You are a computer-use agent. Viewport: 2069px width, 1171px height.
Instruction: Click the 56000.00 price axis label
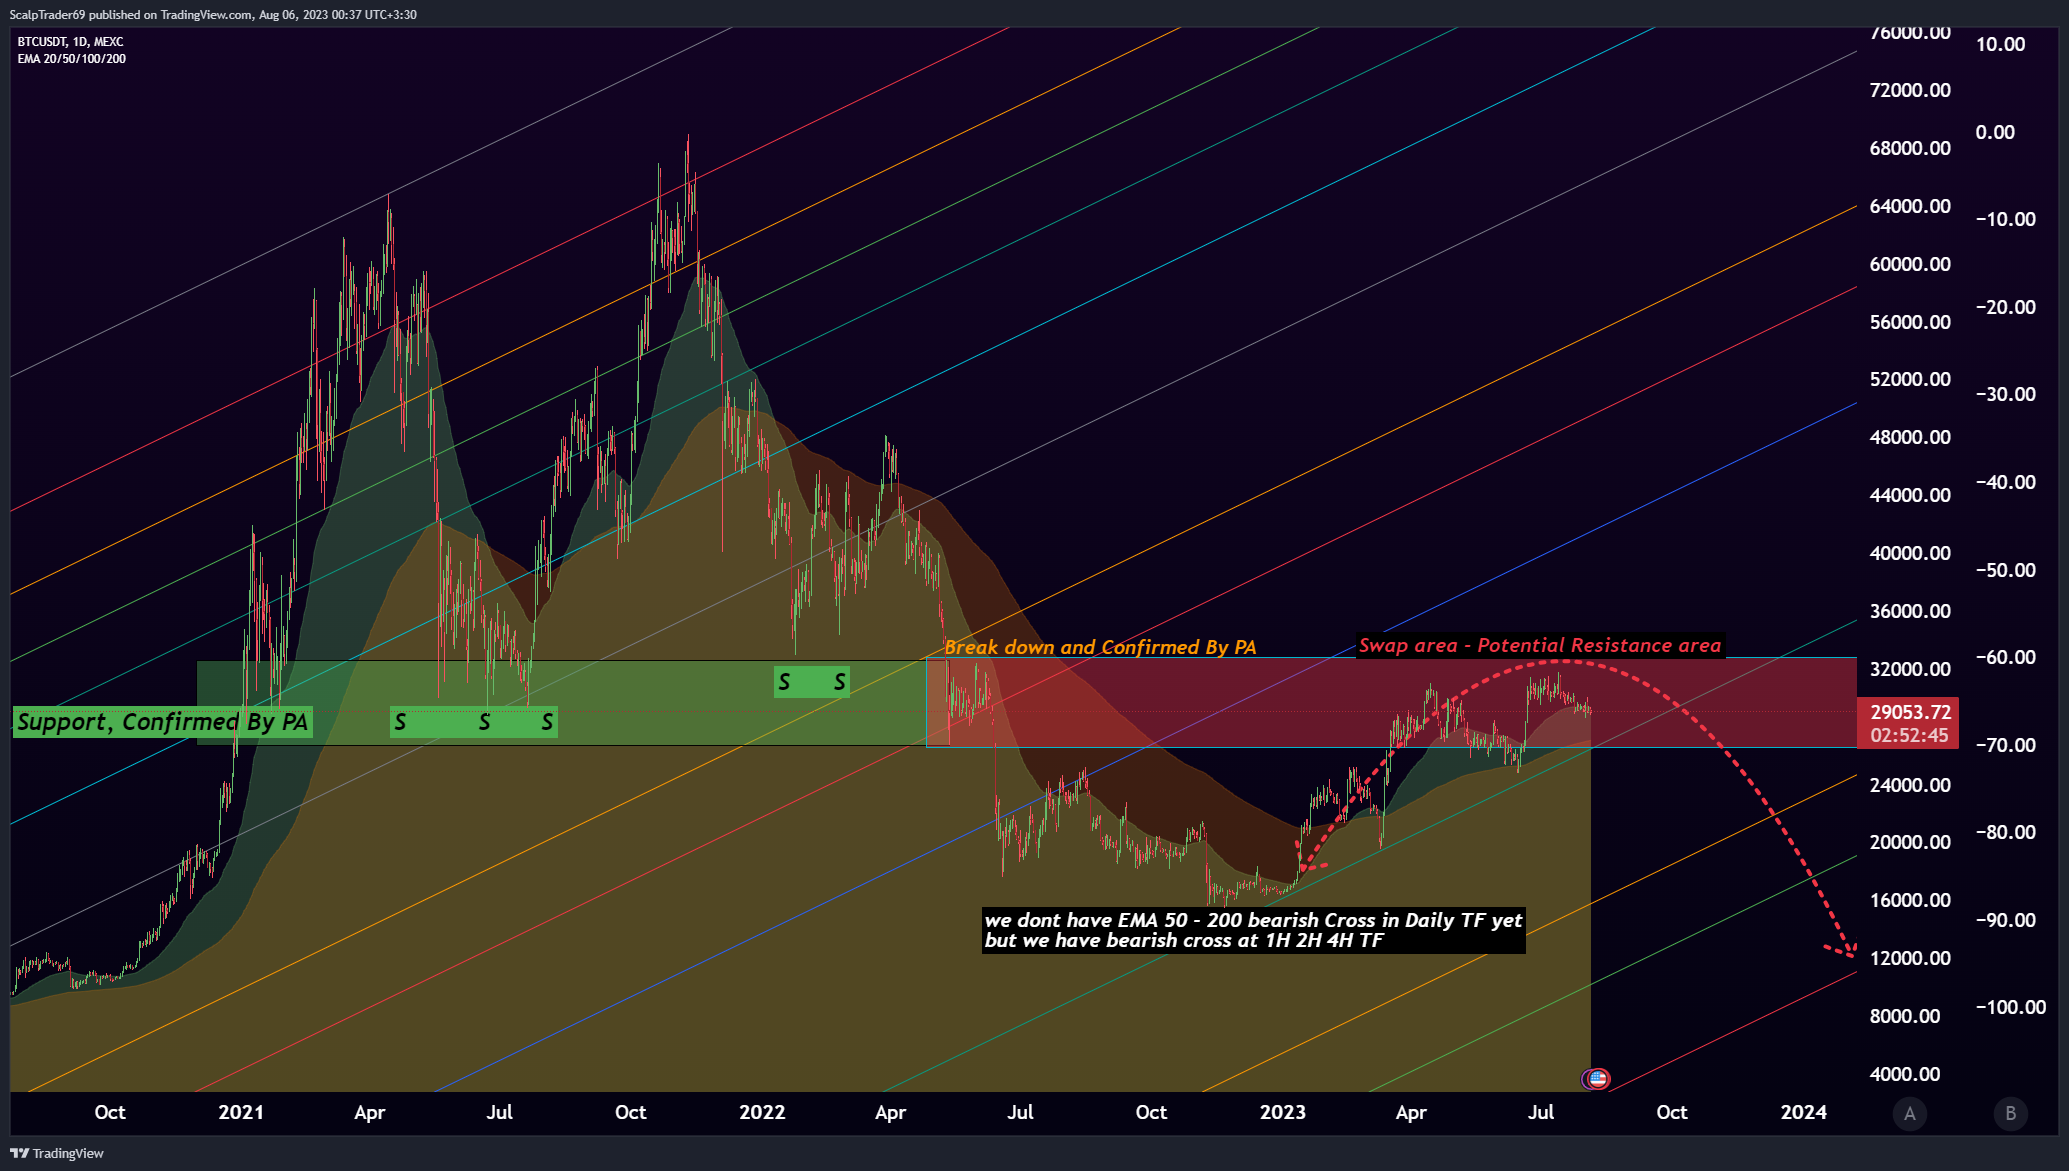pyautogui.click(x=1910, y=322)
